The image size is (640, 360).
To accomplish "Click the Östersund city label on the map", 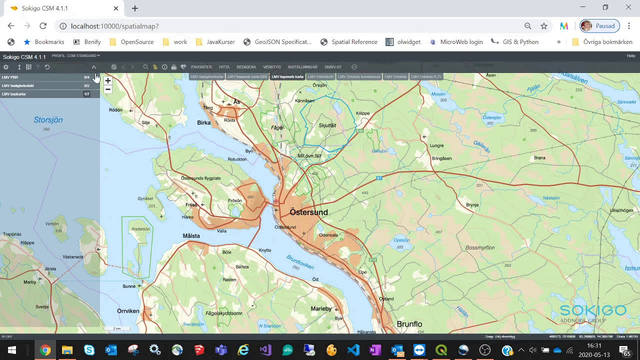I will pos(309,212).
